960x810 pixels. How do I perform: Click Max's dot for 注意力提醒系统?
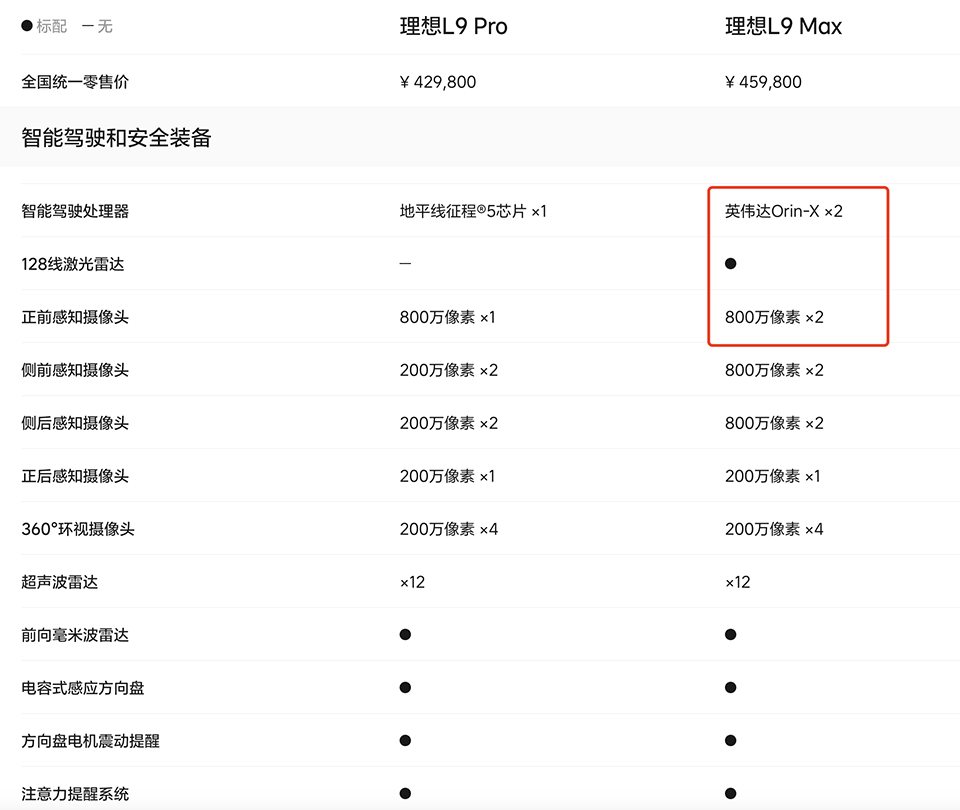tap(730, 793)
